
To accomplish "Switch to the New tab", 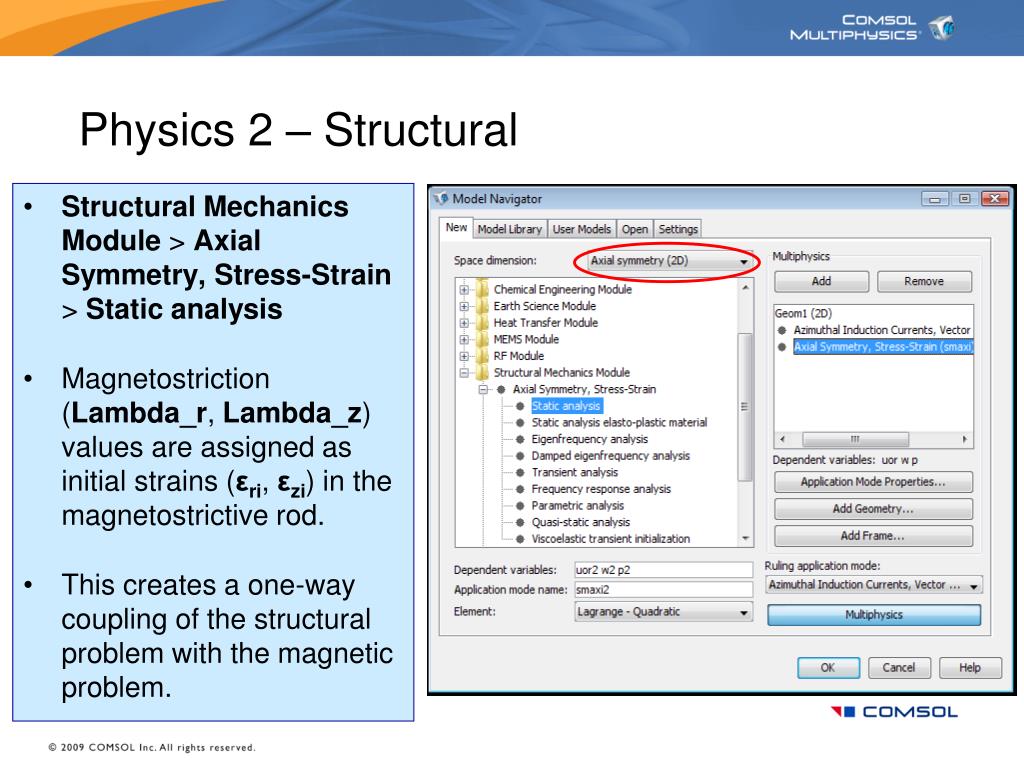I will (456, 228).
